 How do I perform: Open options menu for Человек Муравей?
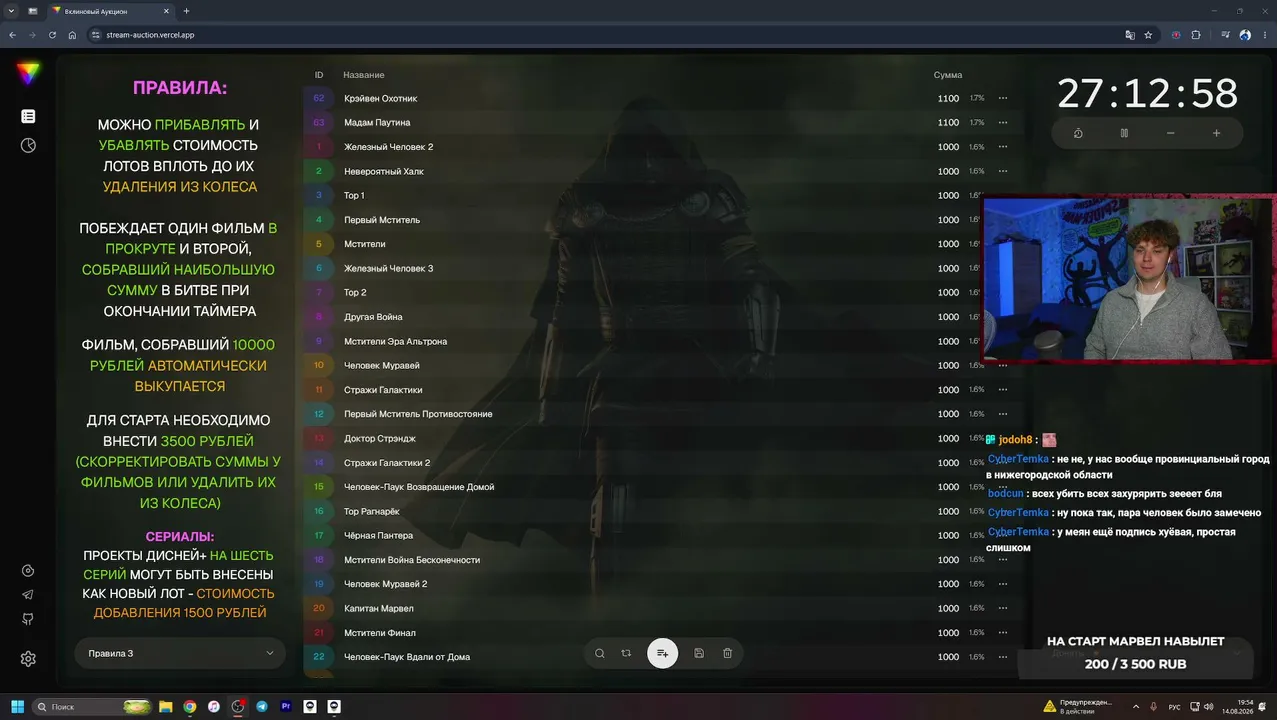click(x=1003, y=365)
